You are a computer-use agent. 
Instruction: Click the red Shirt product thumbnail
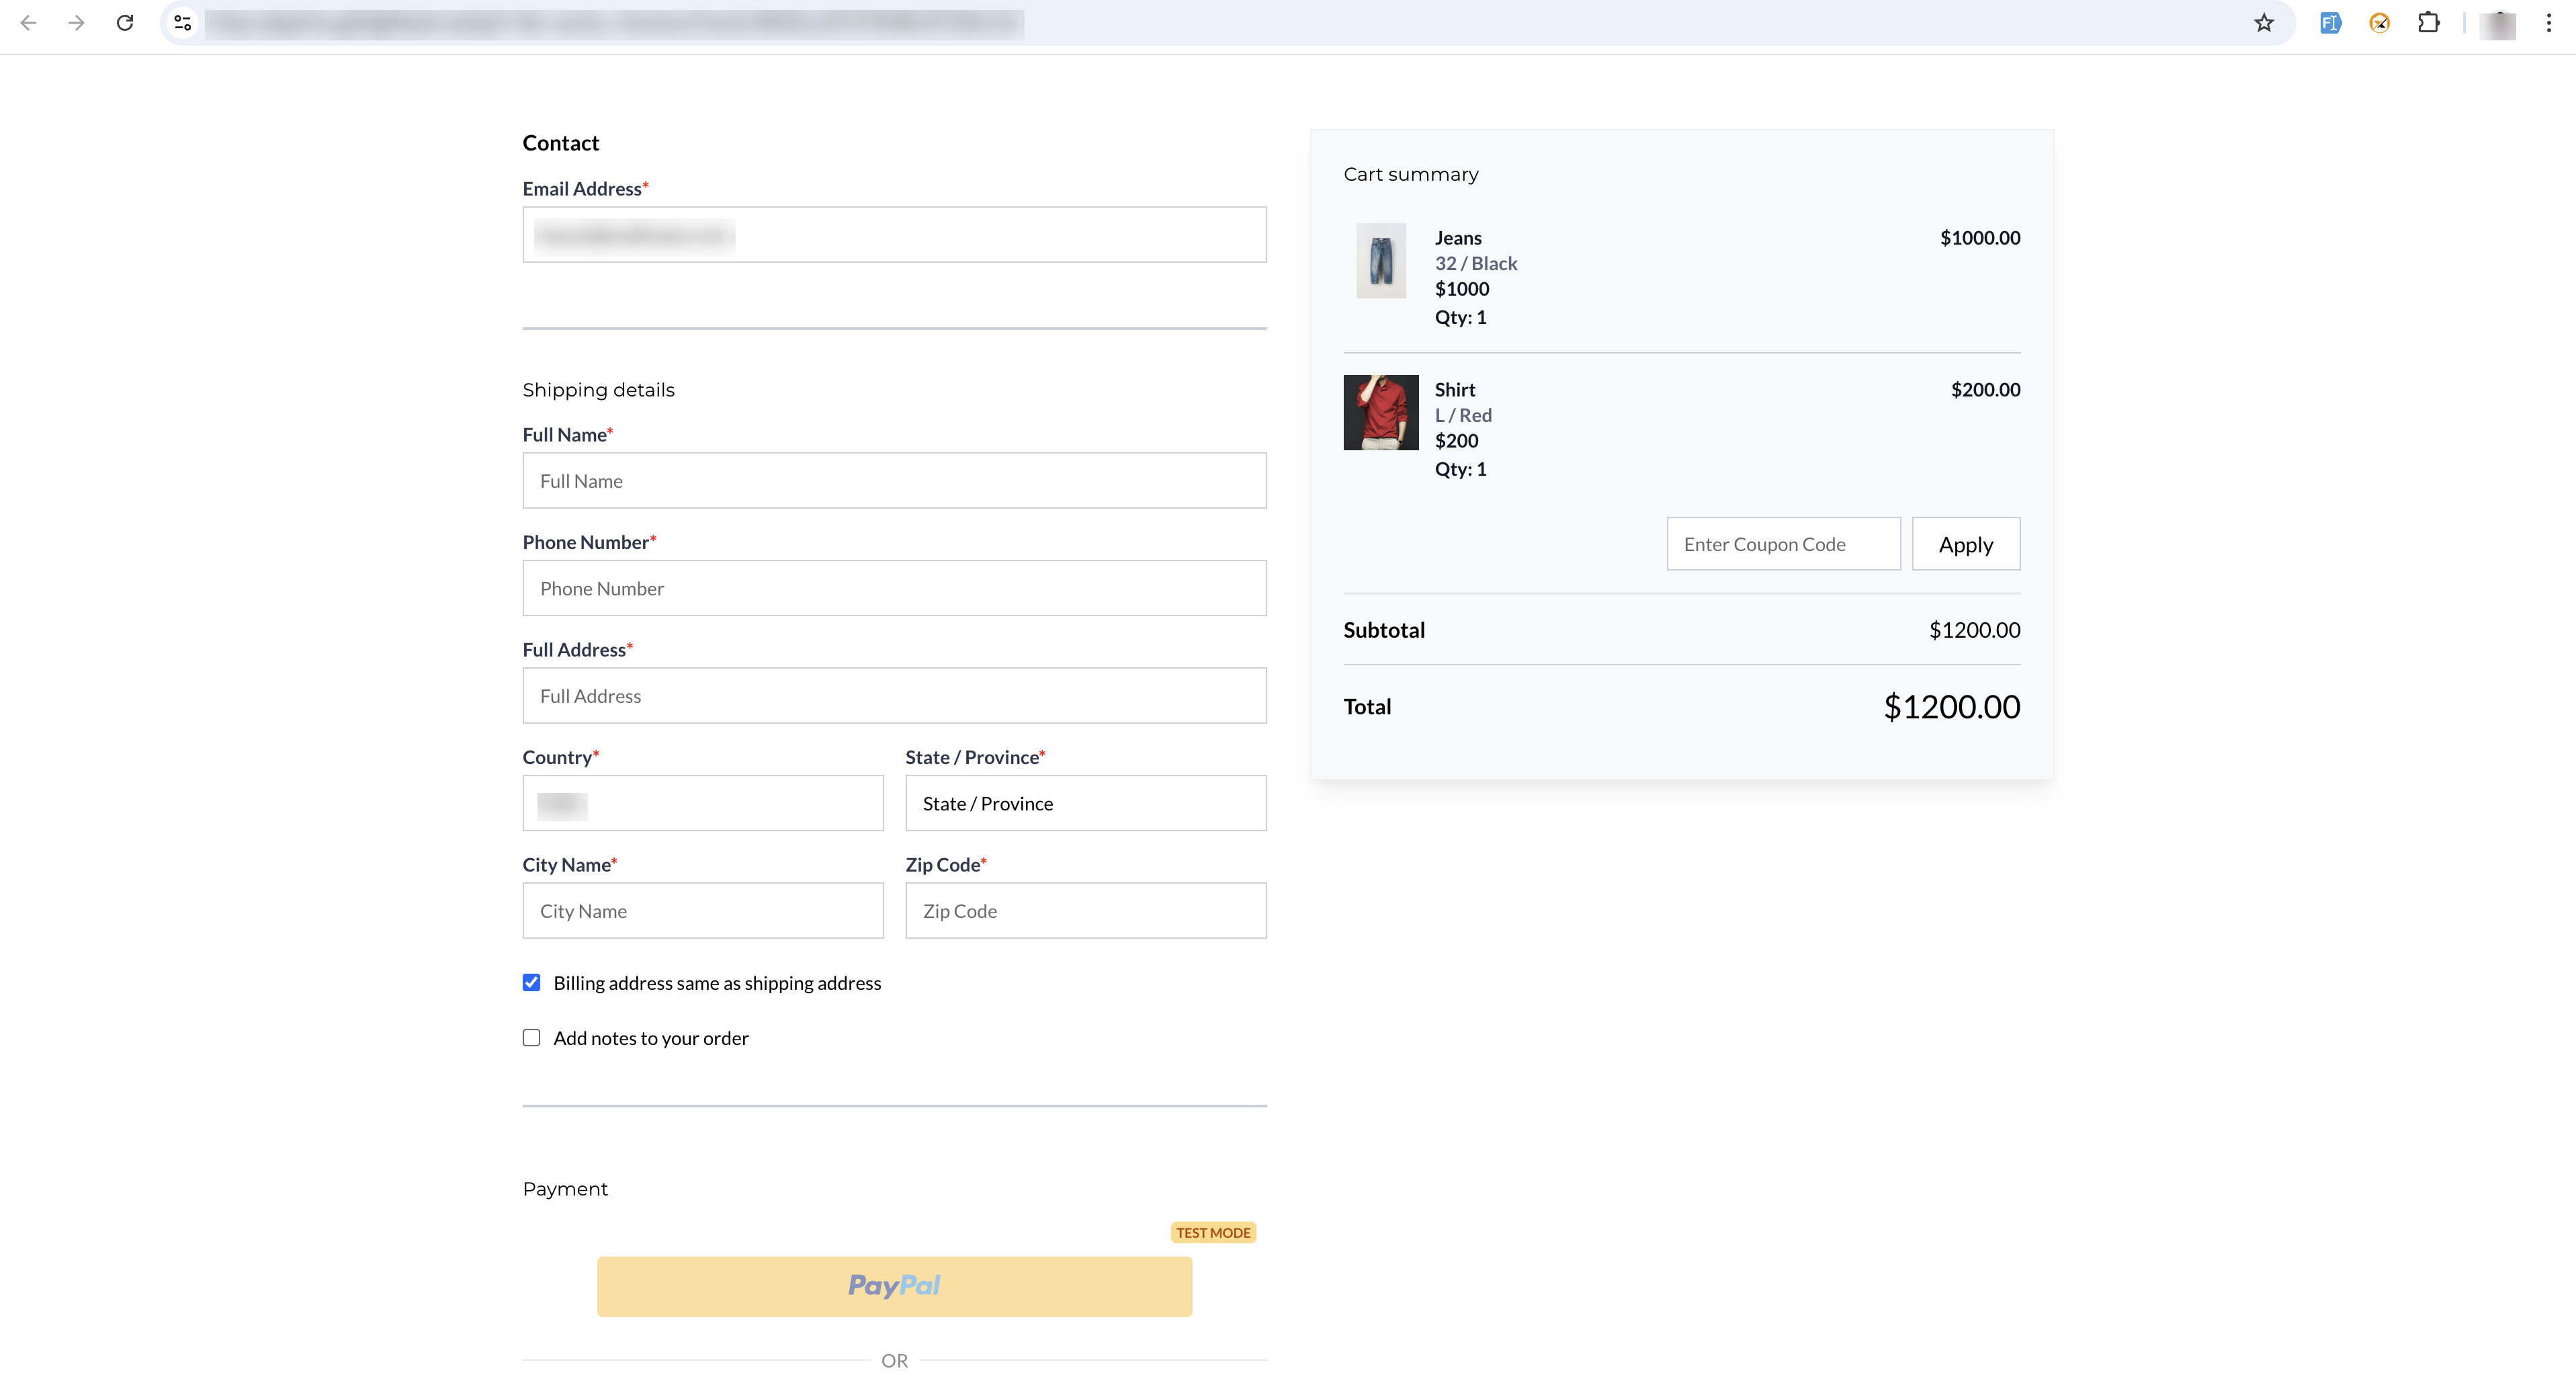[x=1380, y=412]
